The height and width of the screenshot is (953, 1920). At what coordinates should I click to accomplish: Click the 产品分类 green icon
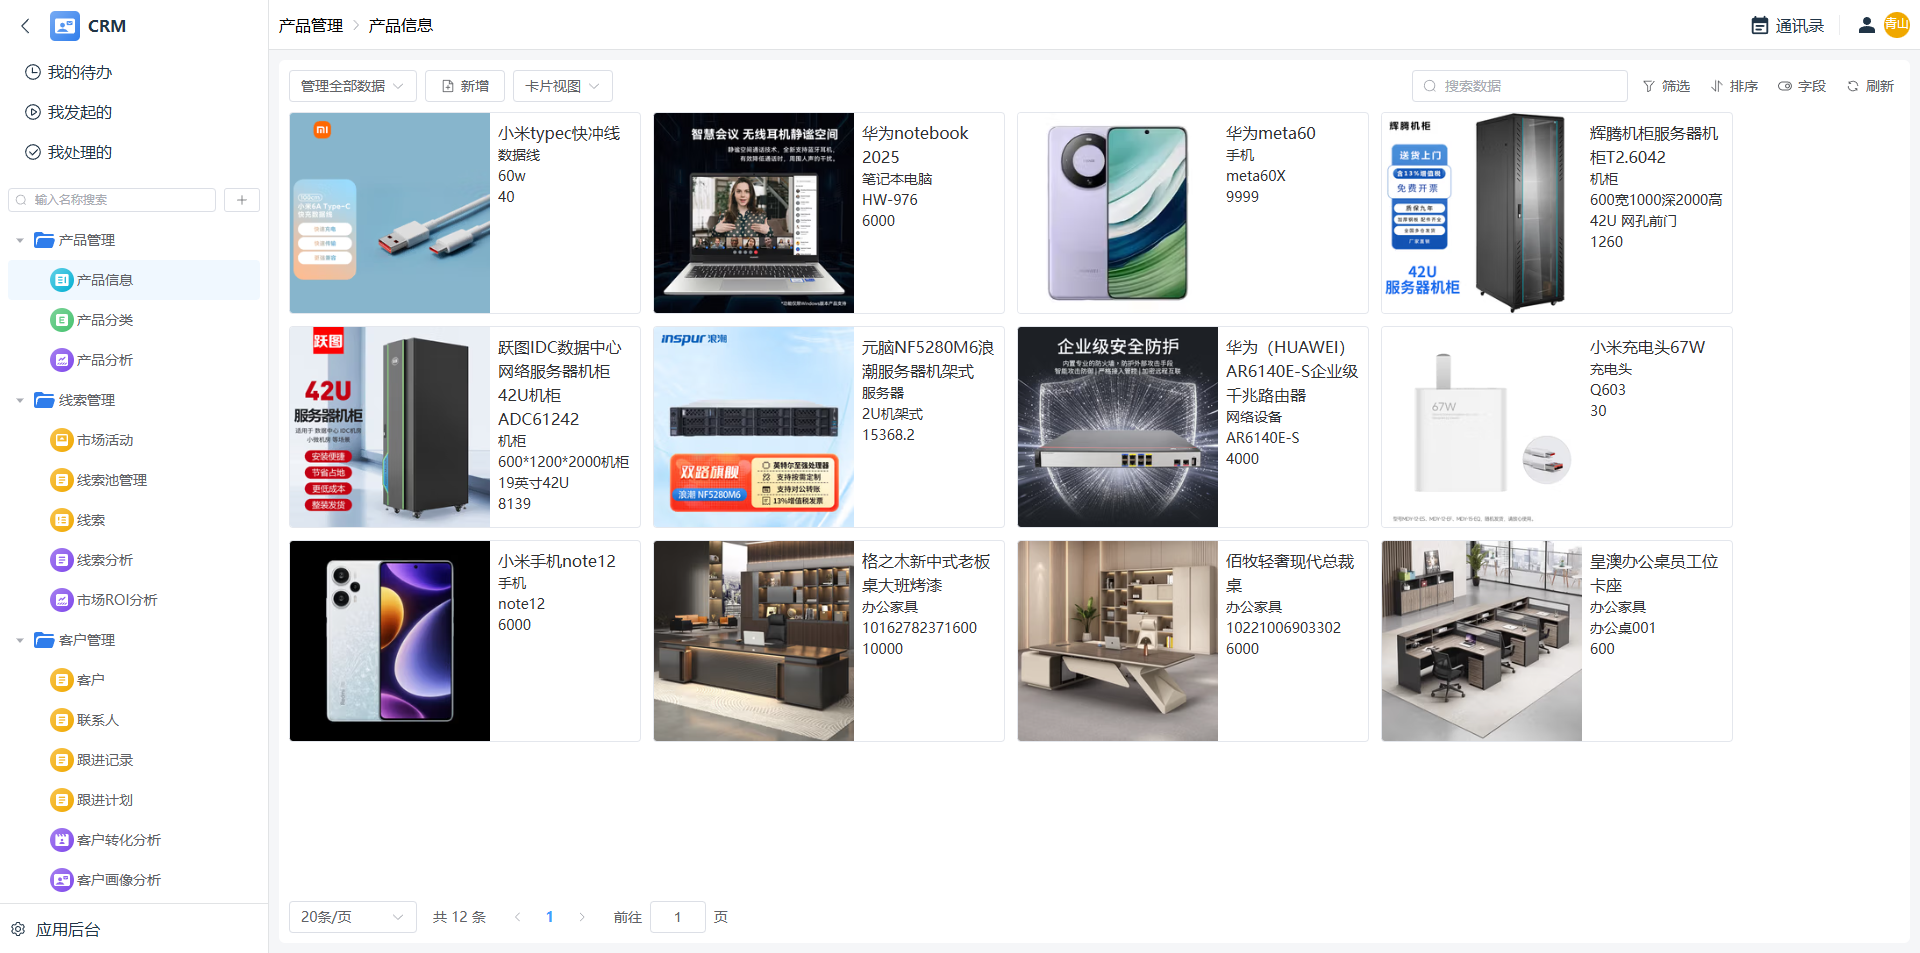click(62, 320)
